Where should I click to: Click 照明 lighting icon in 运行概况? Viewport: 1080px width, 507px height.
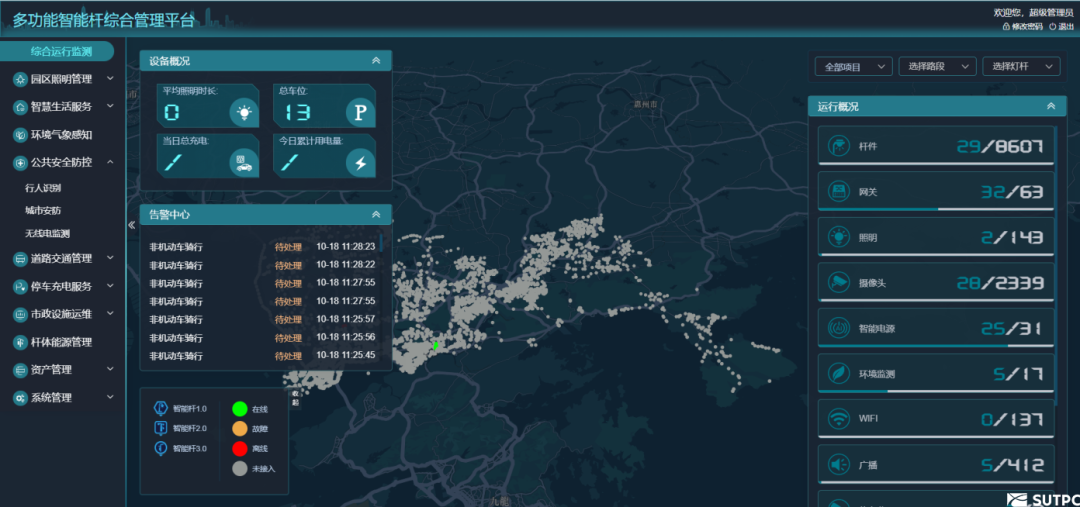coord(838,237)
